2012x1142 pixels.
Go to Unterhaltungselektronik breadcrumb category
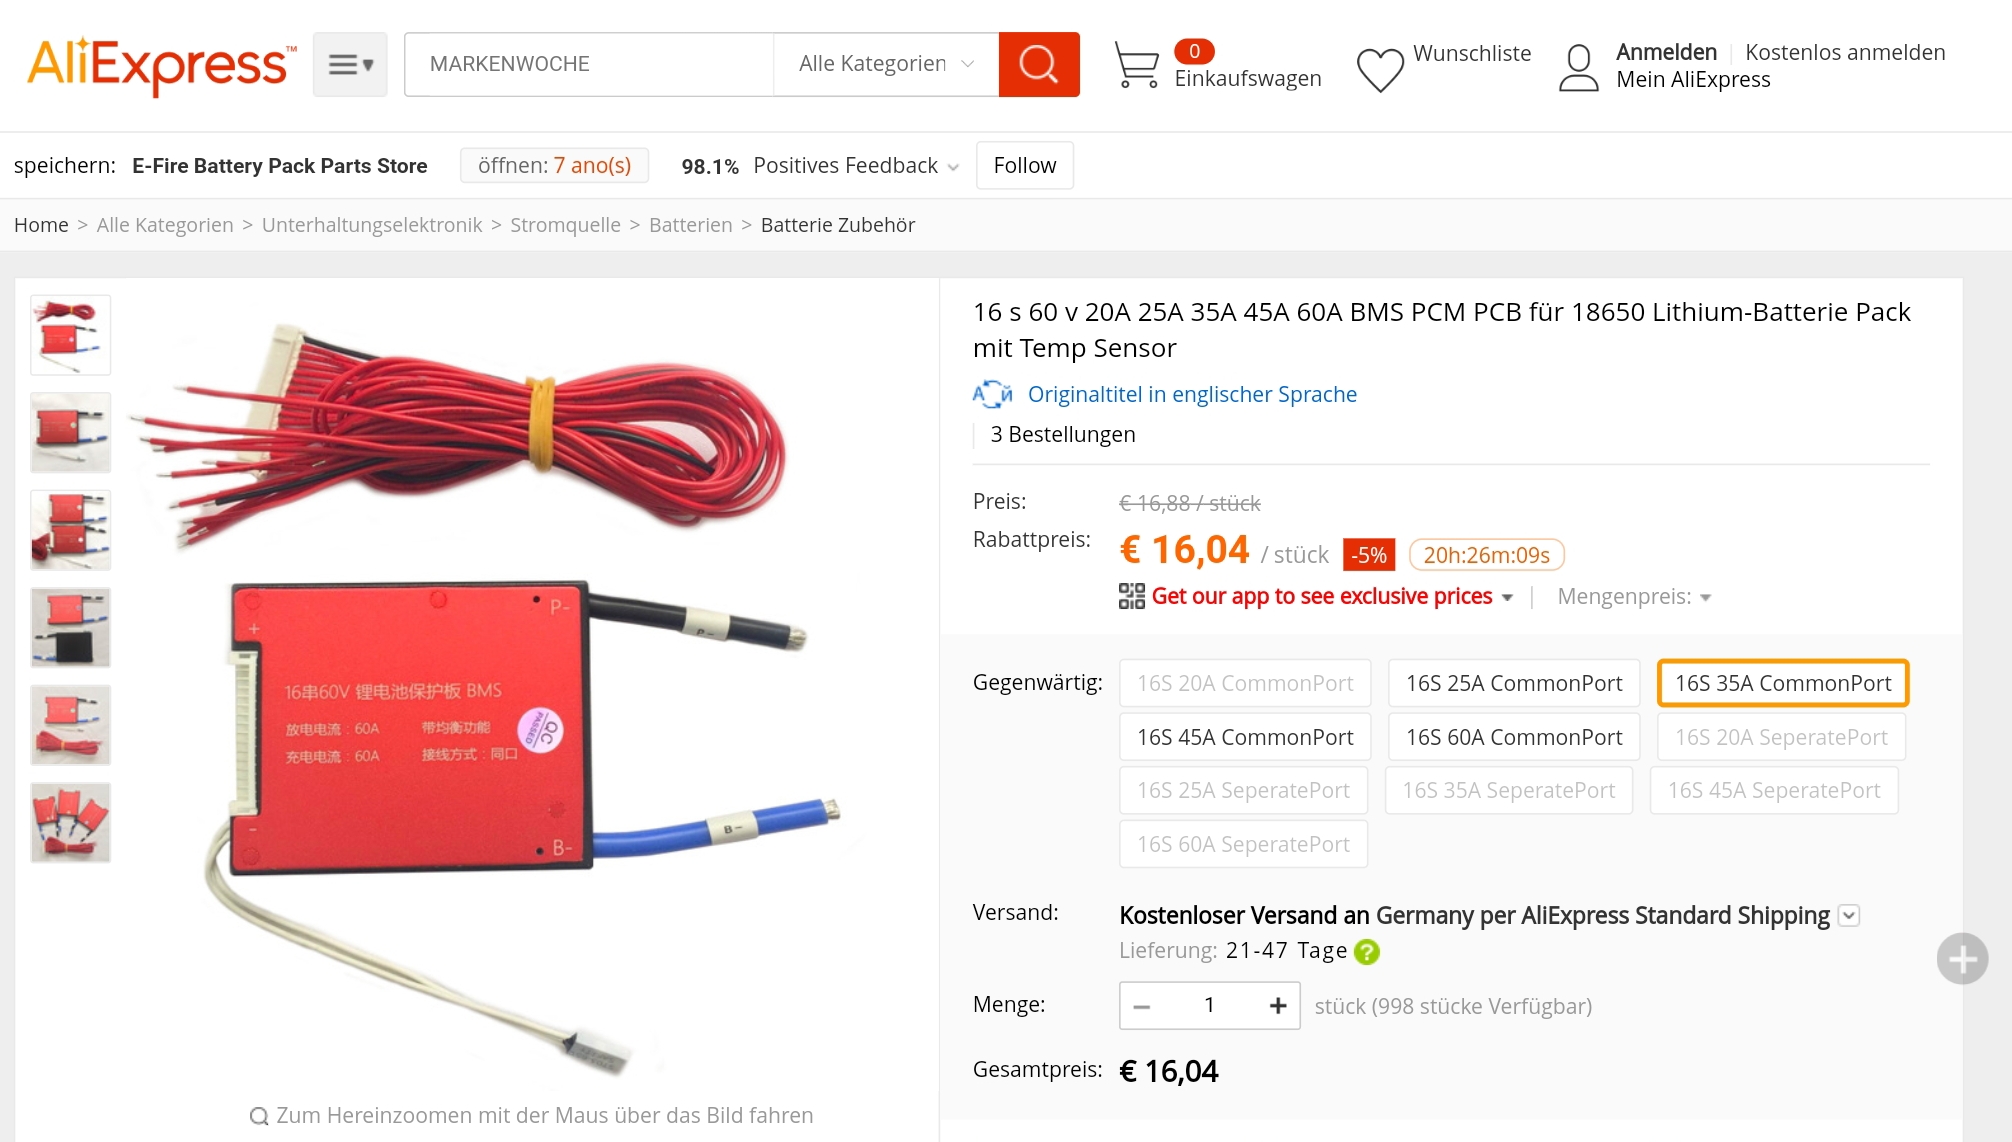pos(372,225)
